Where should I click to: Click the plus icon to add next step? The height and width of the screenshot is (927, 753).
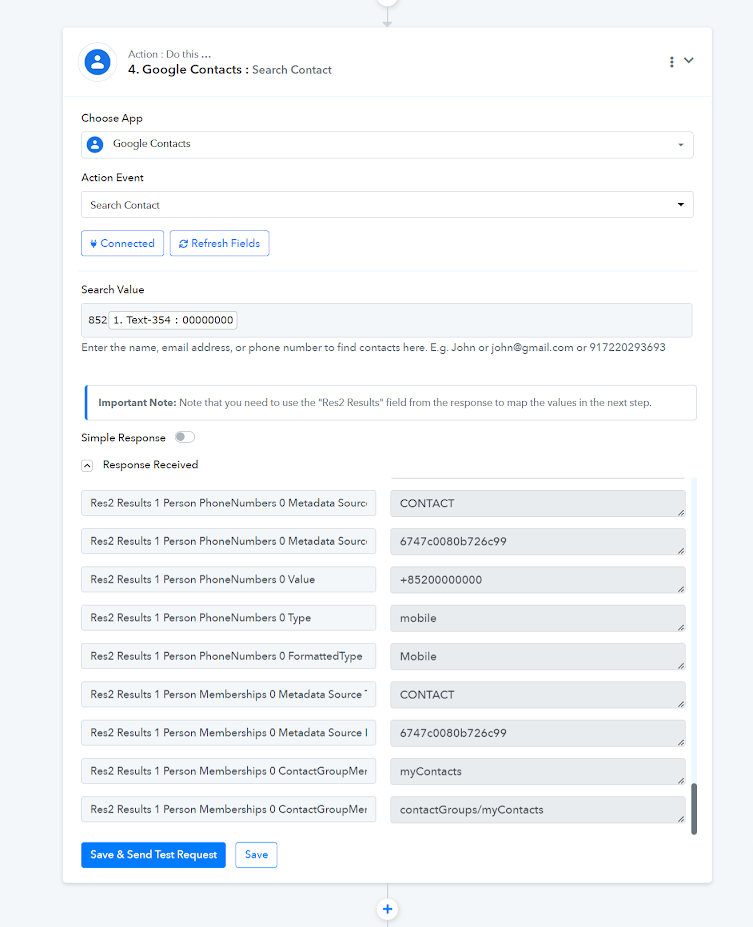tap(387, 909)
